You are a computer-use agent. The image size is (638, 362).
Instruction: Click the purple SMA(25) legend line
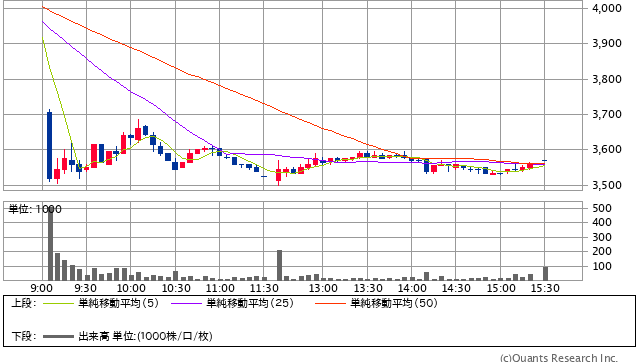click(x=186, y=303)
